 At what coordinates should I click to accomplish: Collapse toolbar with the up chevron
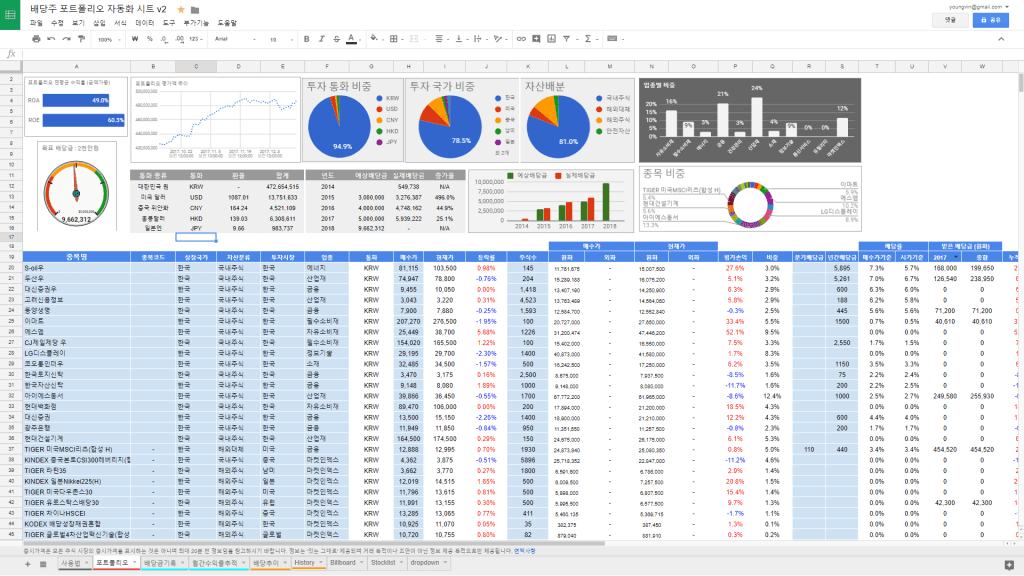[x=1001, y=39]
